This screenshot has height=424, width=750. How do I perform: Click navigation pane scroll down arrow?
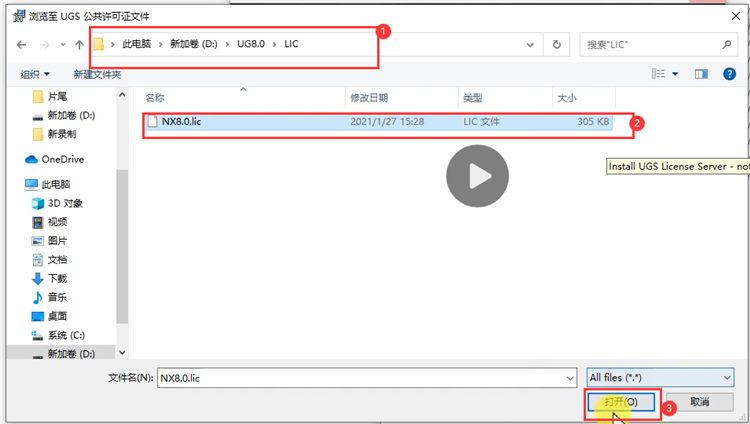click(x=122, y=353)
